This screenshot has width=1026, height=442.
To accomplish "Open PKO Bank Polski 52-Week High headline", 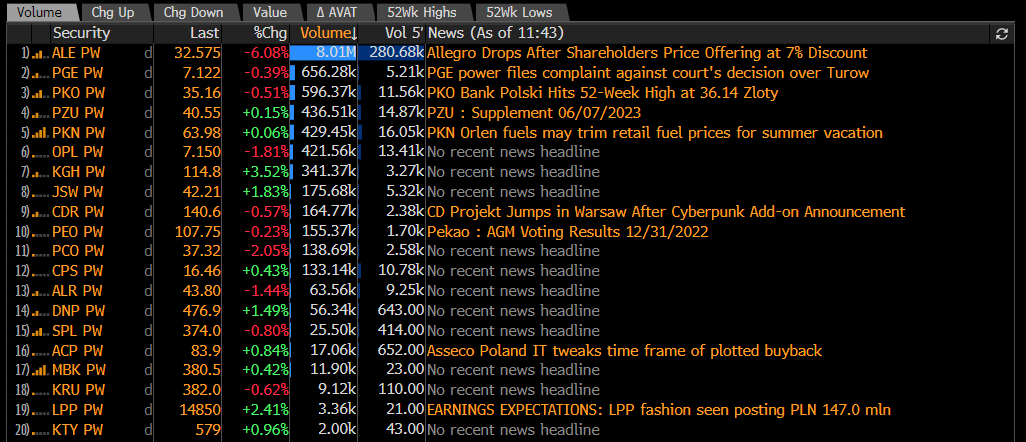I will (603, 93).
